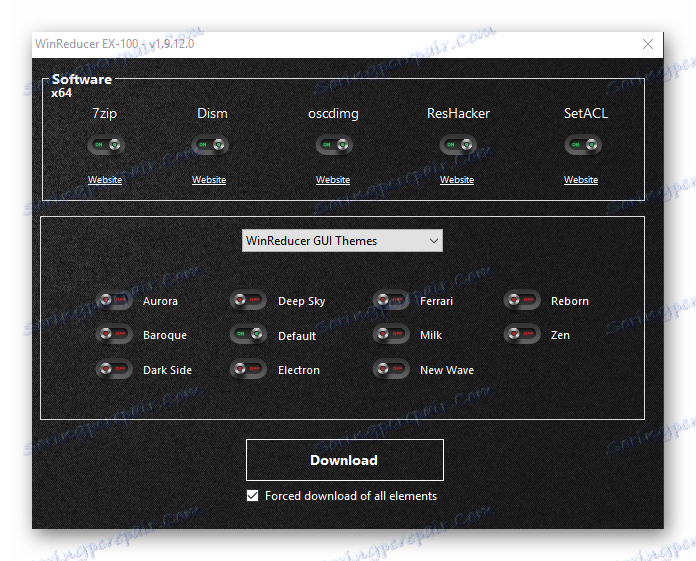
Task: Toggle the 7zip software switch
Action: [x=106, y=145]
